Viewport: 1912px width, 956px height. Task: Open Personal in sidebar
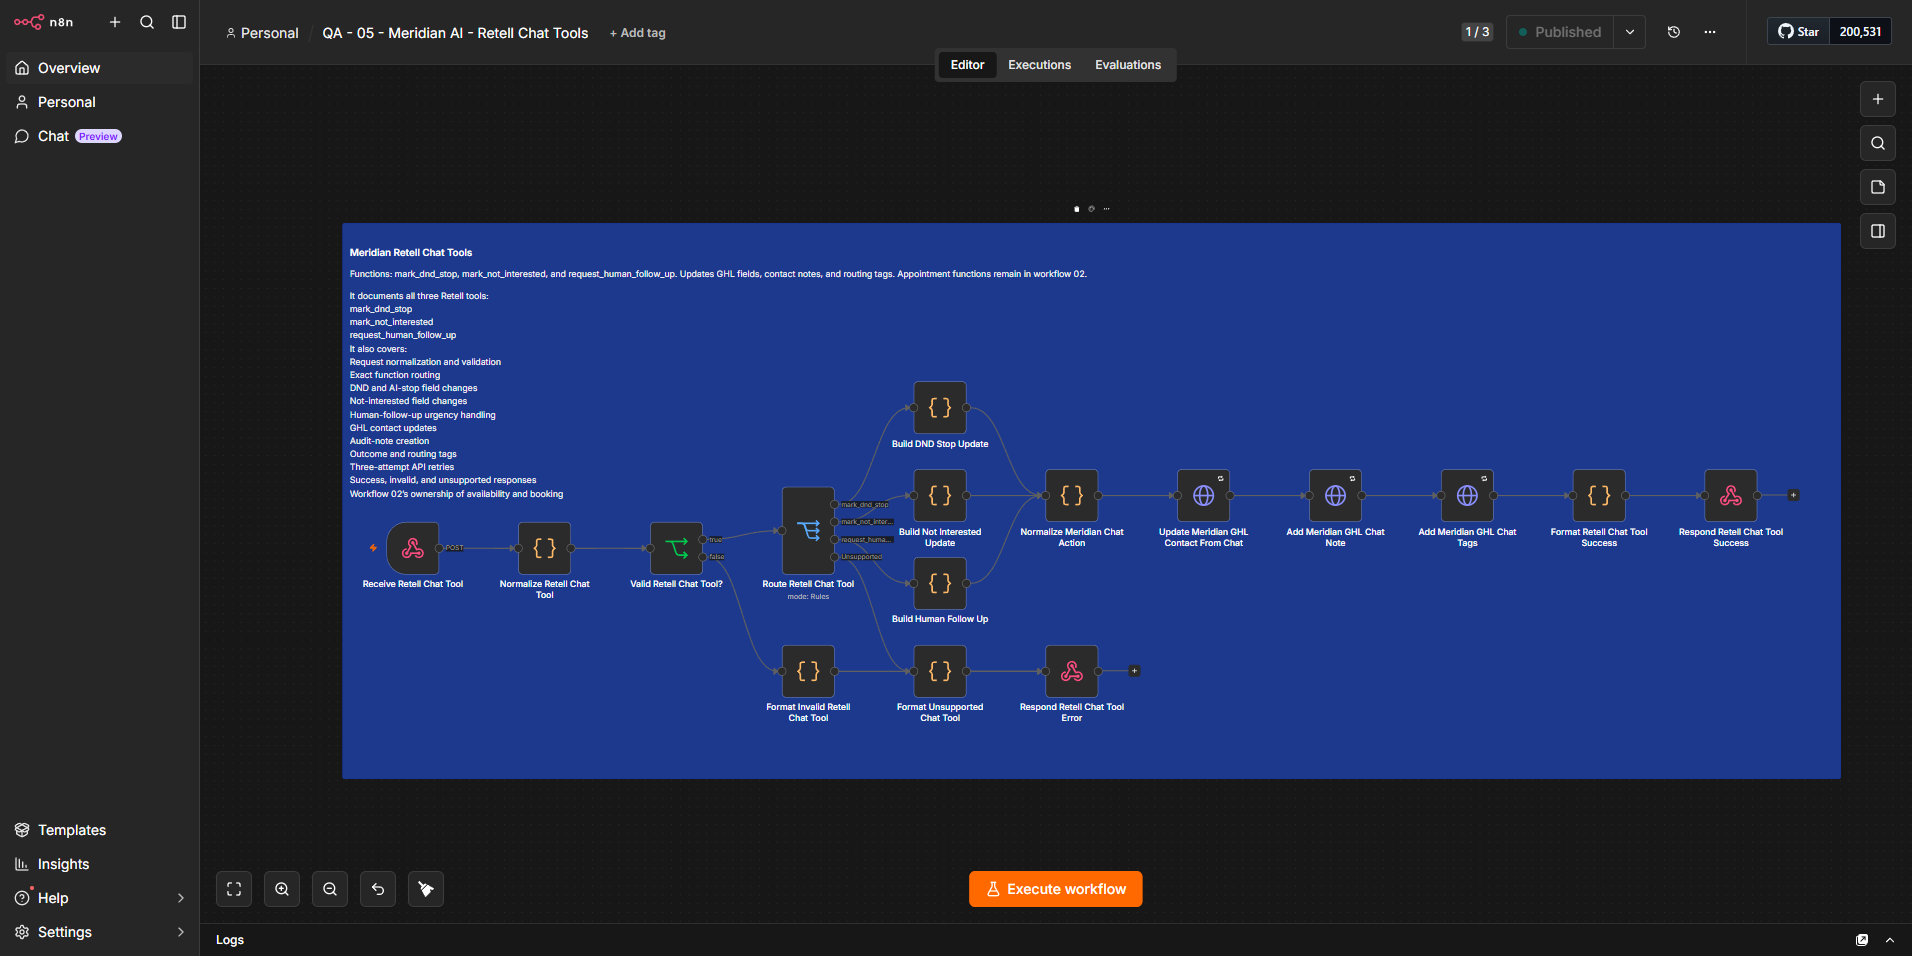[x=100, y=102]
